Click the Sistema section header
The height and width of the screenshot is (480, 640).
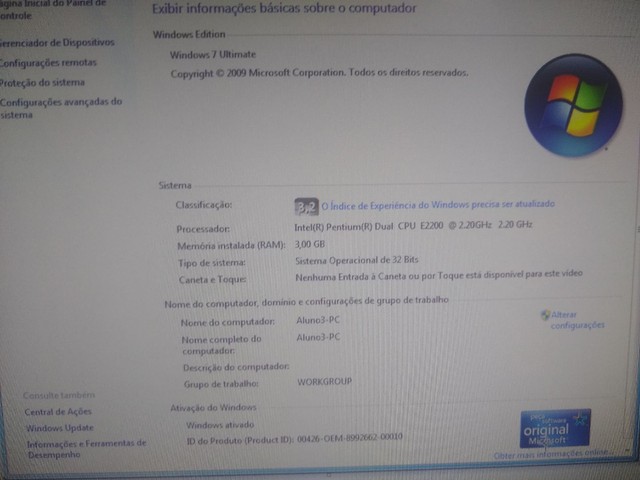pos(175,186)
